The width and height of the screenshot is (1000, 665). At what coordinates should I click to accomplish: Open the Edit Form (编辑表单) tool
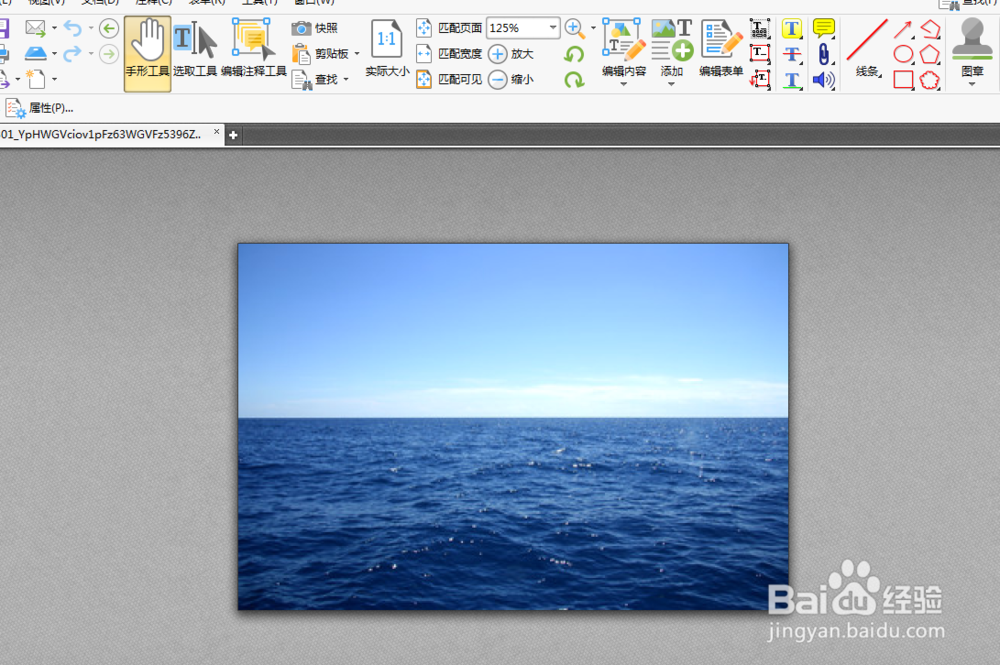pyautogui.click(x=721, y=48)
